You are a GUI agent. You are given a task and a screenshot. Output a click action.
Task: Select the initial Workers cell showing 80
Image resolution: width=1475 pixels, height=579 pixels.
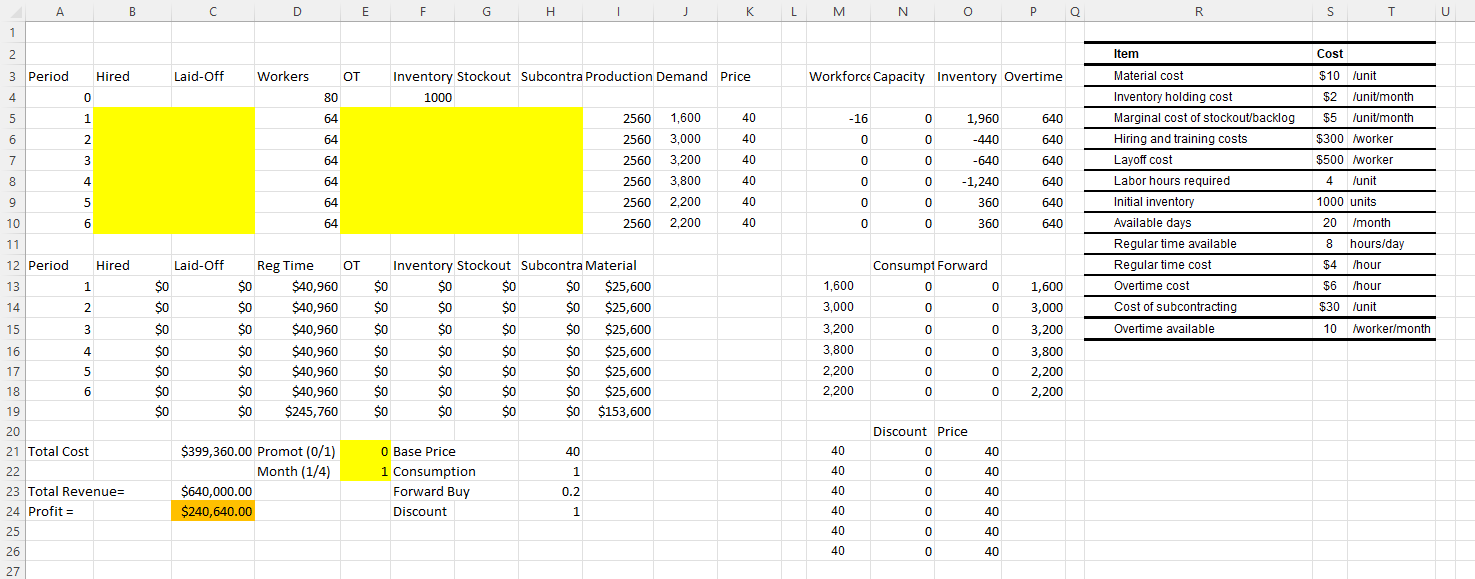pos(297,96)
